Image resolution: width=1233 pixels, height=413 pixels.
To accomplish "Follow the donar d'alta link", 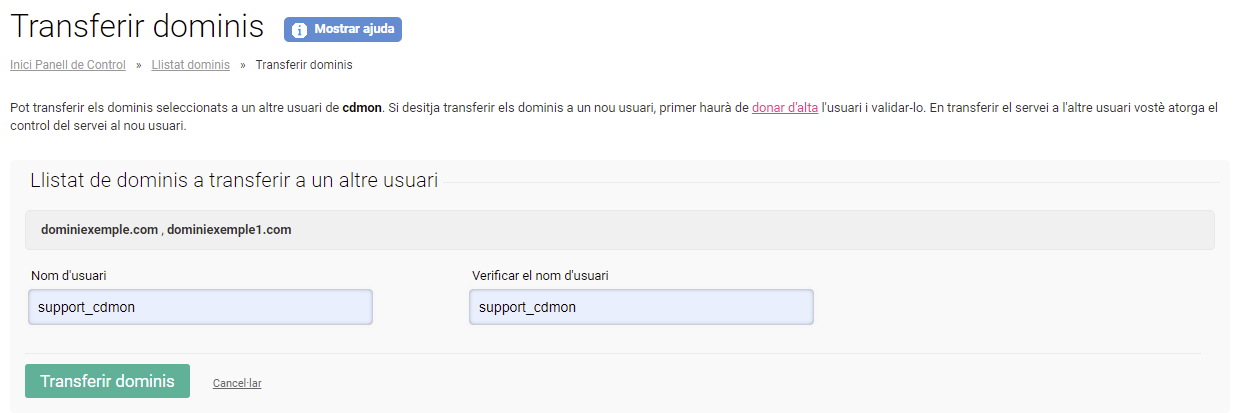I will coord(785,107).
